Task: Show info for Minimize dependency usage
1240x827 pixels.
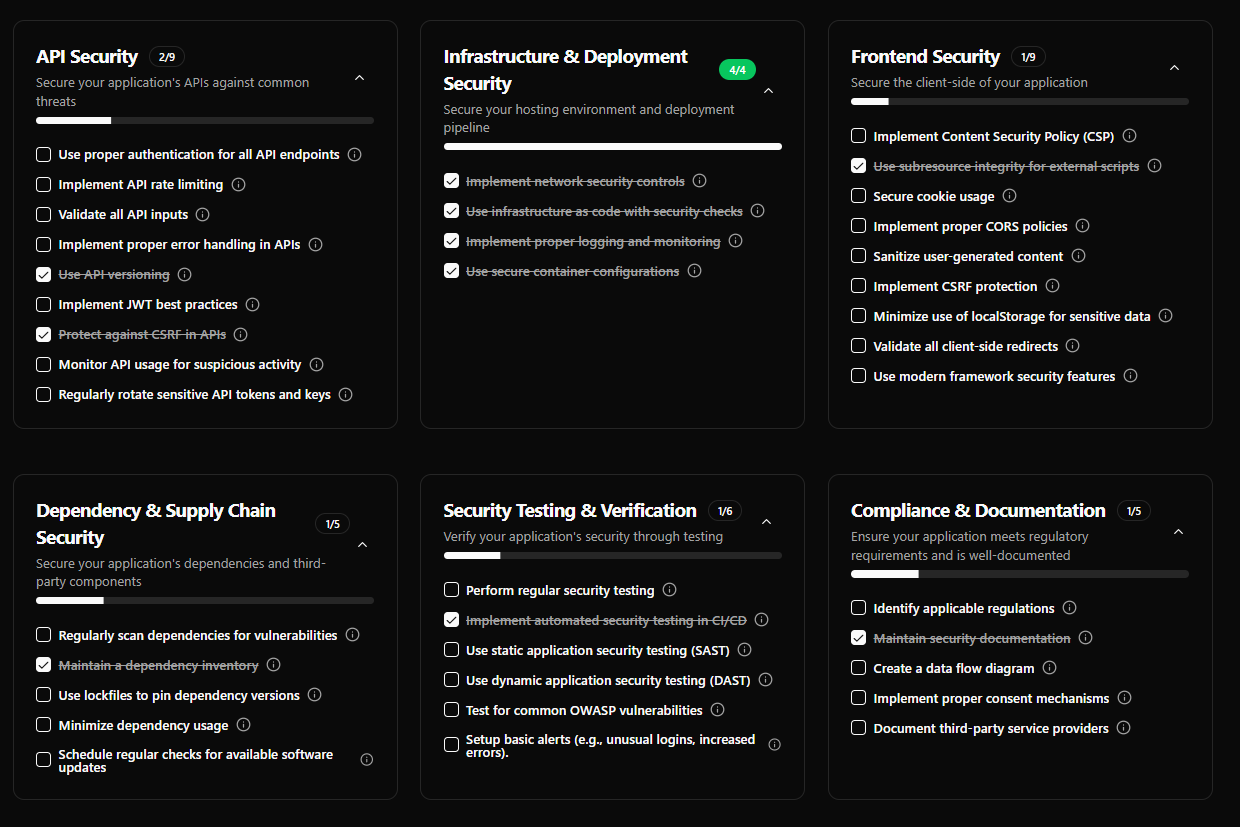Action: pyautogui.click(x=244, y=725)
